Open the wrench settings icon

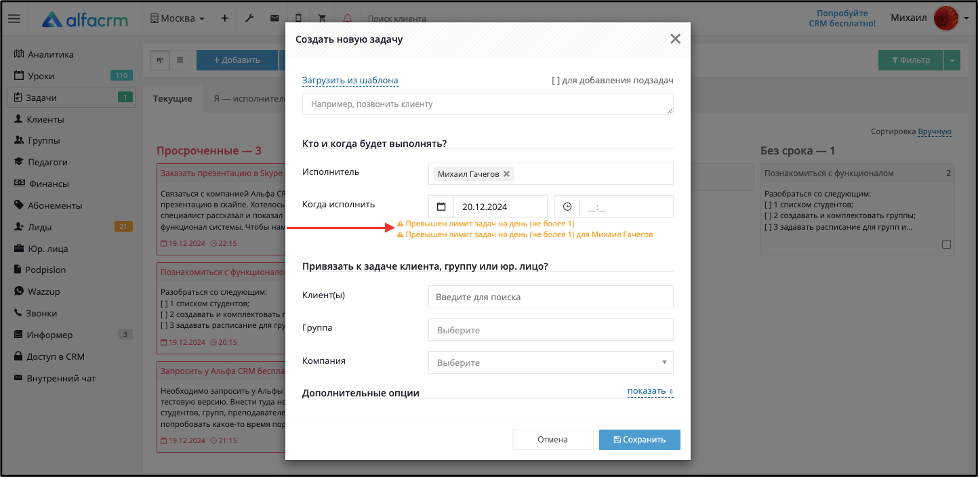pyautogui.click(x=249, y=19)
